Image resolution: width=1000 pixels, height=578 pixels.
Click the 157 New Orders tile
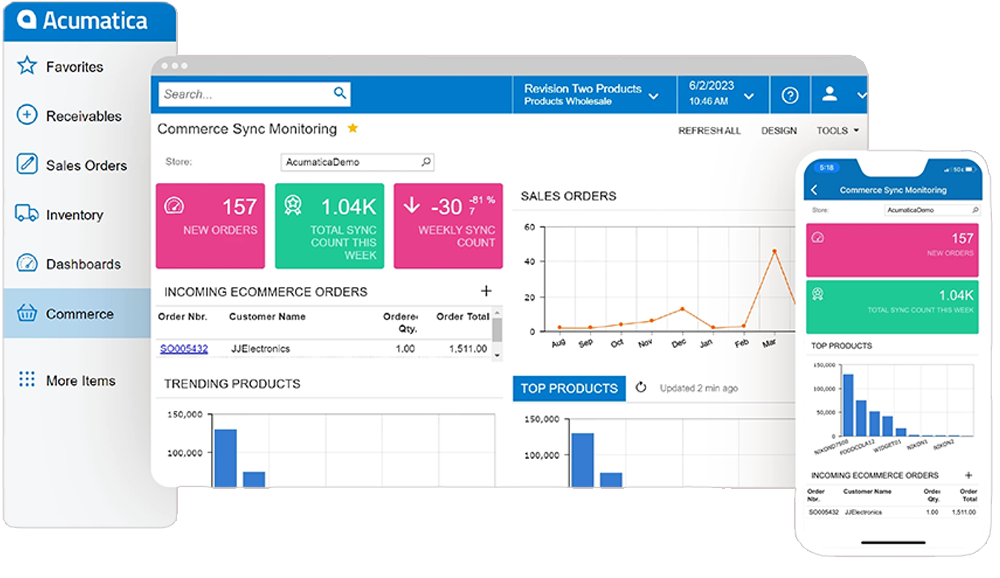(x=210, y=226)
